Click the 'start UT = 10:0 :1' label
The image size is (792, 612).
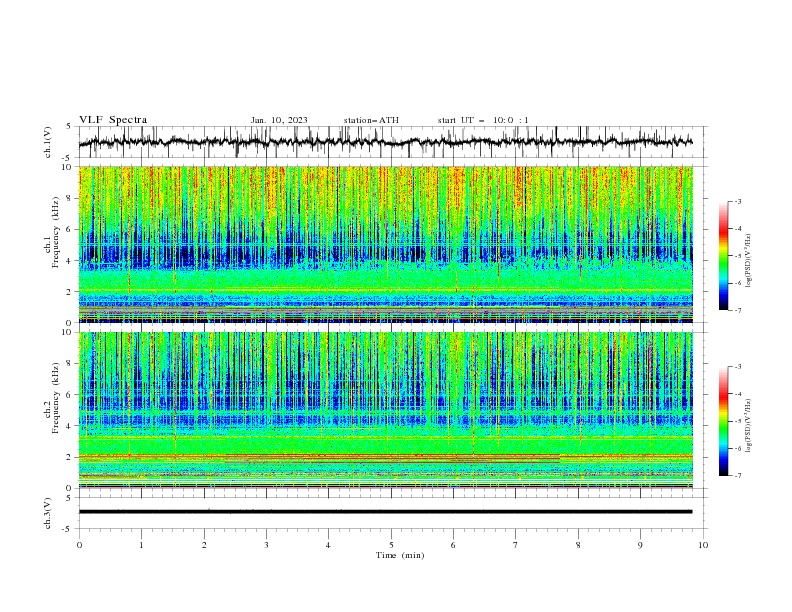(483, 120)
